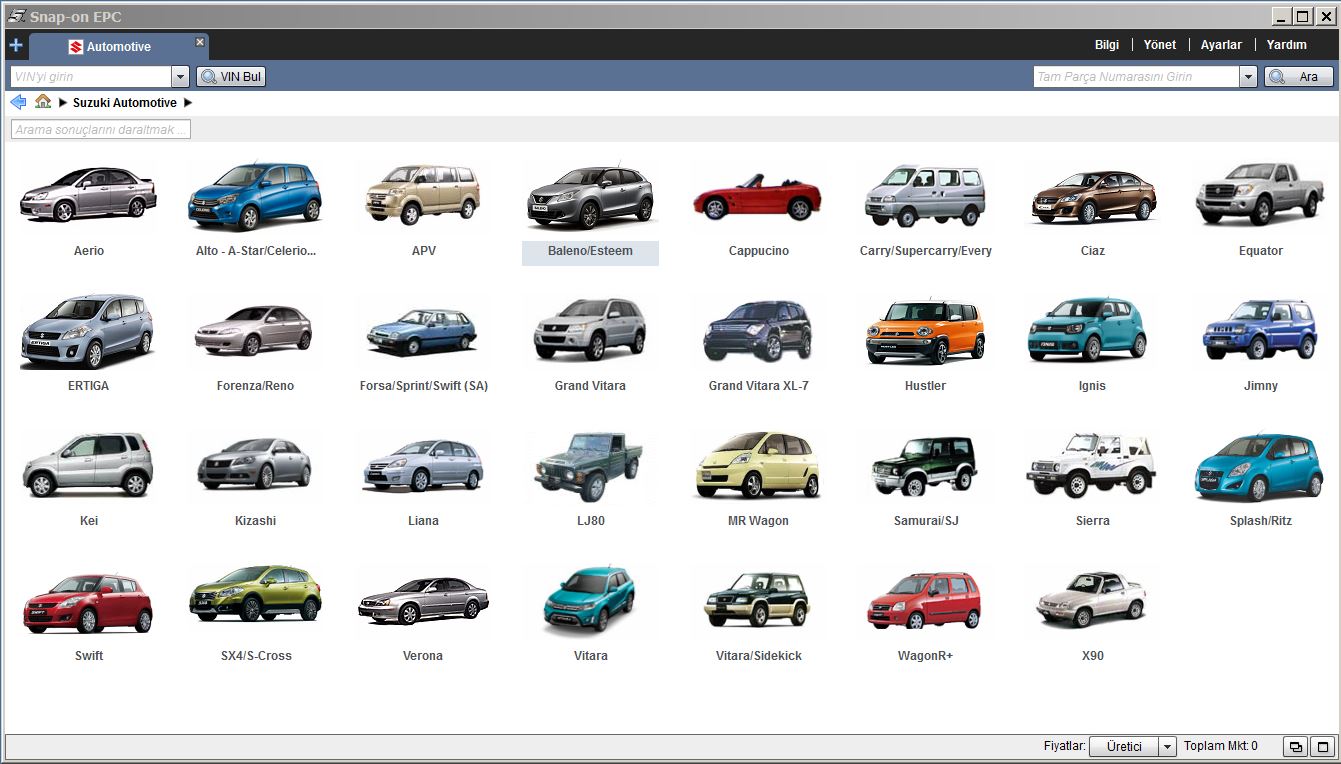Click the Suzuki Automotive breadcrumb
This screenshot has width=1341, height=764.
click(125, 103)
